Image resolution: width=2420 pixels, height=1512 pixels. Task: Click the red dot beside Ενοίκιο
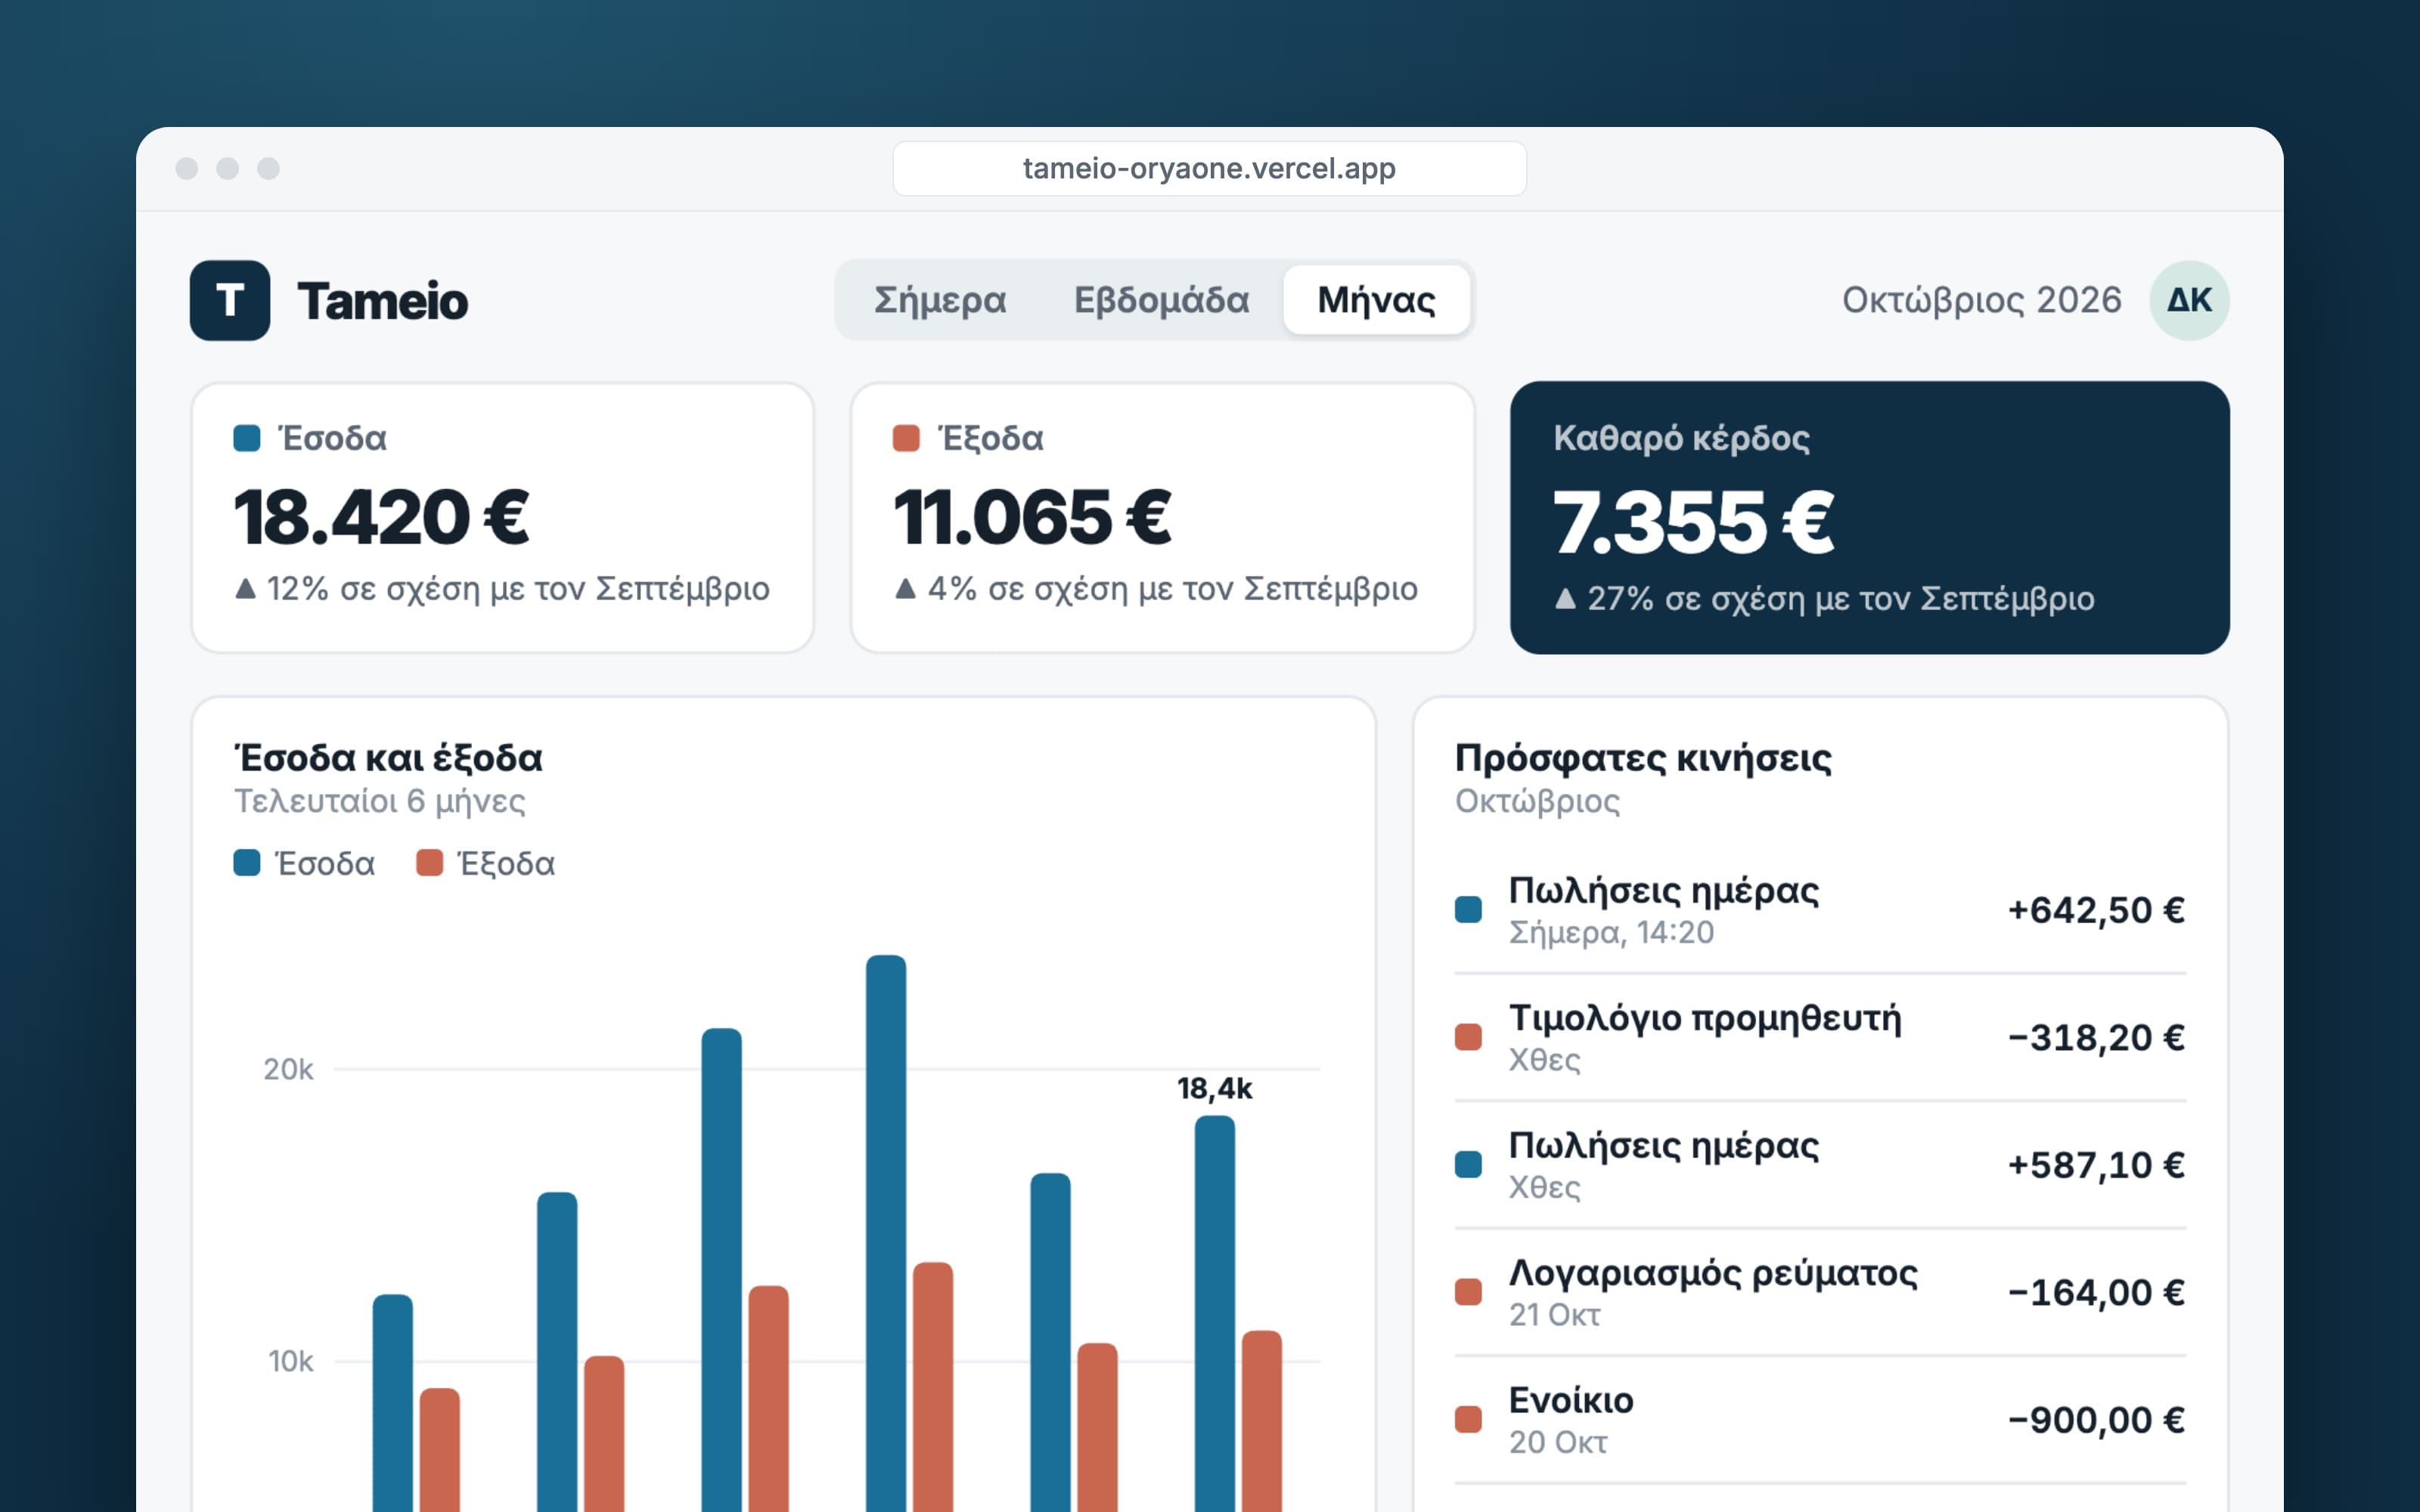coord(1467,1419)
